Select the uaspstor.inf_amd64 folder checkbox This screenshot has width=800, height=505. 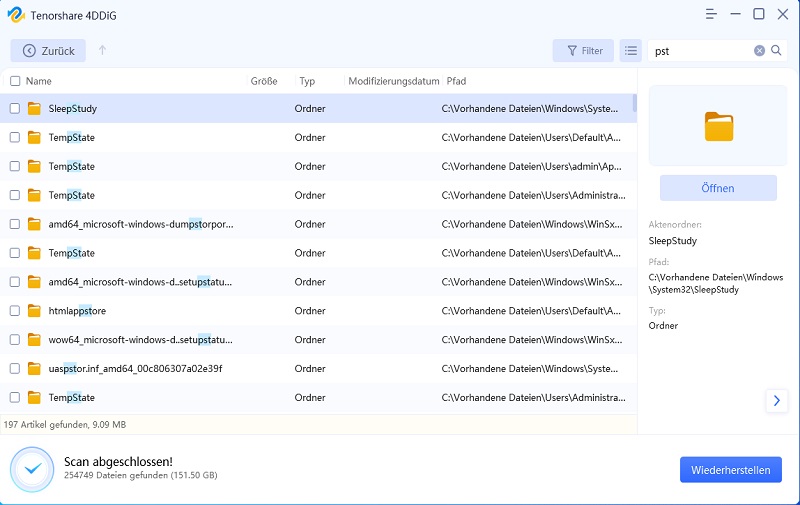(15, 368)
